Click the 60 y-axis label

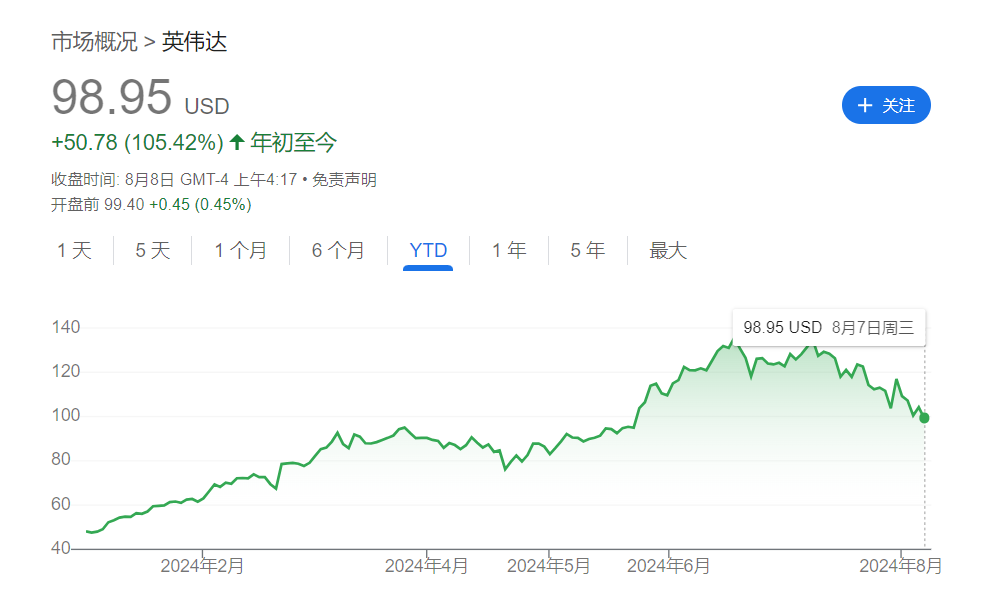pyautogui.click(x=61, y=504)
